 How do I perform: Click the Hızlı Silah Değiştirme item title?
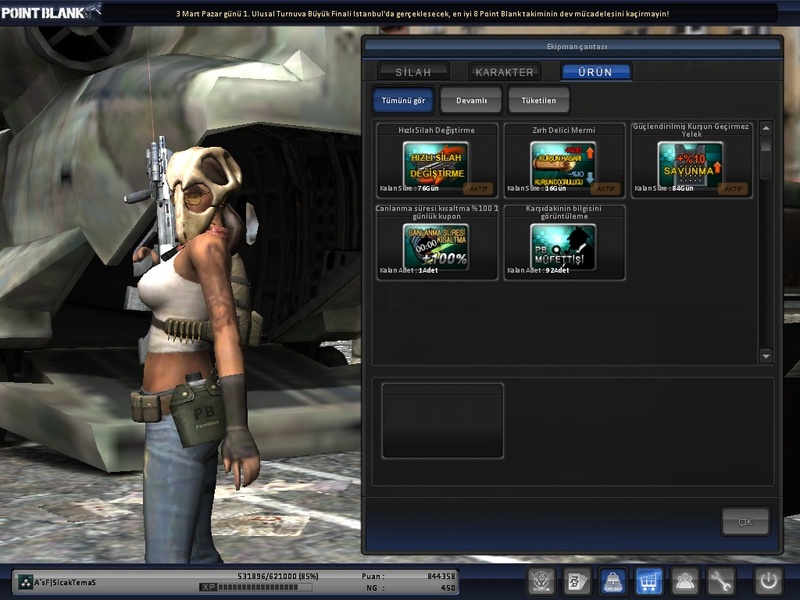point(436,130)
